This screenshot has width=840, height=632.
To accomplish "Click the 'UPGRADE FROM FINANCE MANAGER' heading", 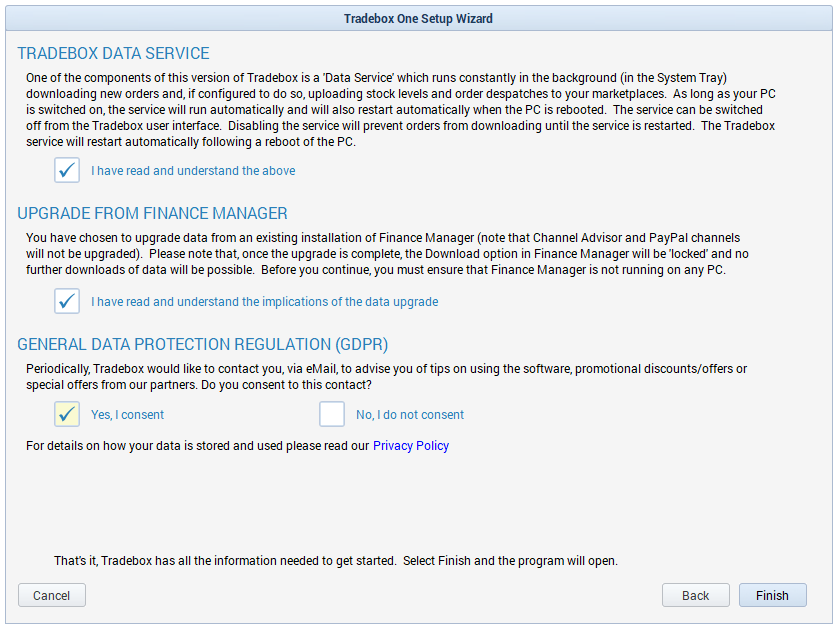I will tap(152, 213).
